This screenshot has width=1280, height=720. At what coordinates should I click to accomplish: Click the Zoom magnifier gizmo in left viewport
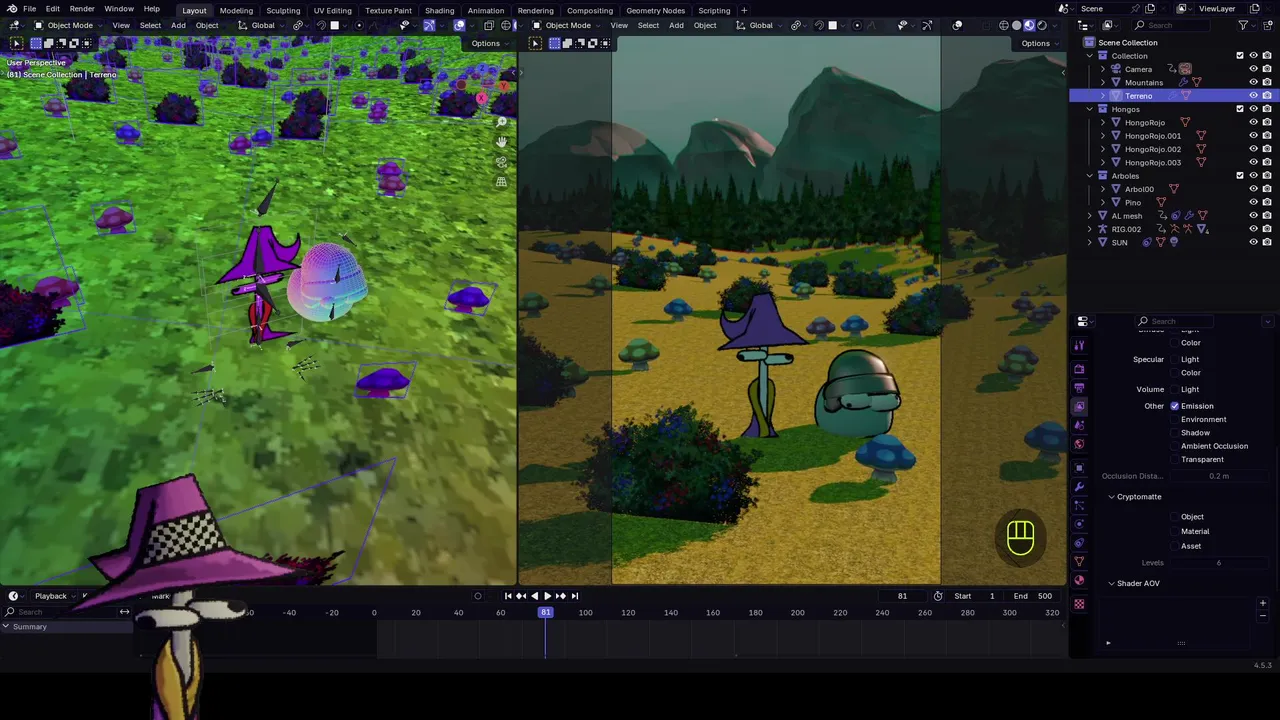501,122
